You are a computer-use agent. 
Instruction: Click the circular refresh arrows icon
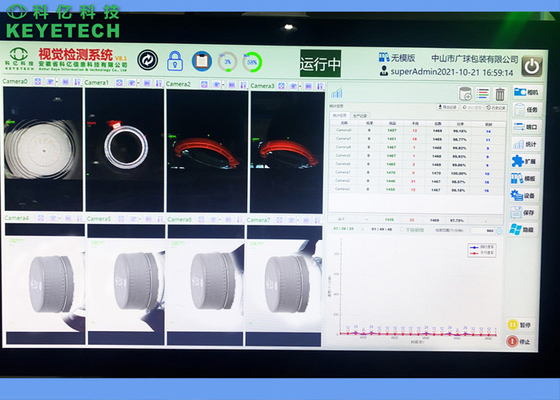(148, 60)
